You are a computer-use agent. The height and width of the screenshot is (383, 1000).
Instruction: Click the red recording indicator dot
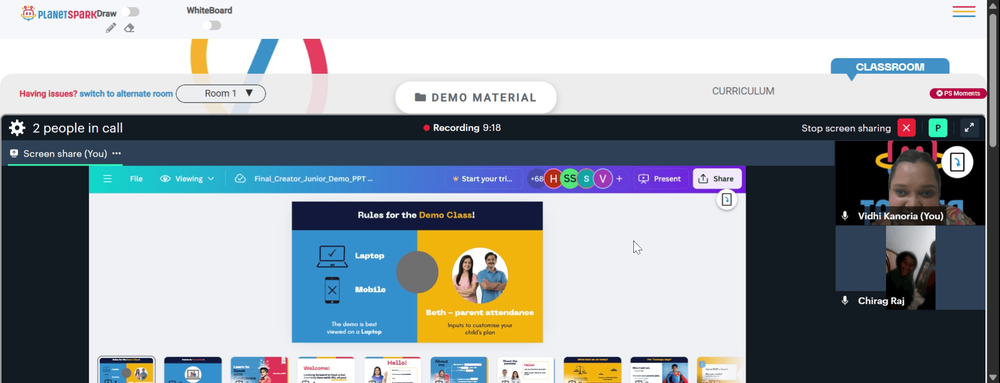(427, 128)
